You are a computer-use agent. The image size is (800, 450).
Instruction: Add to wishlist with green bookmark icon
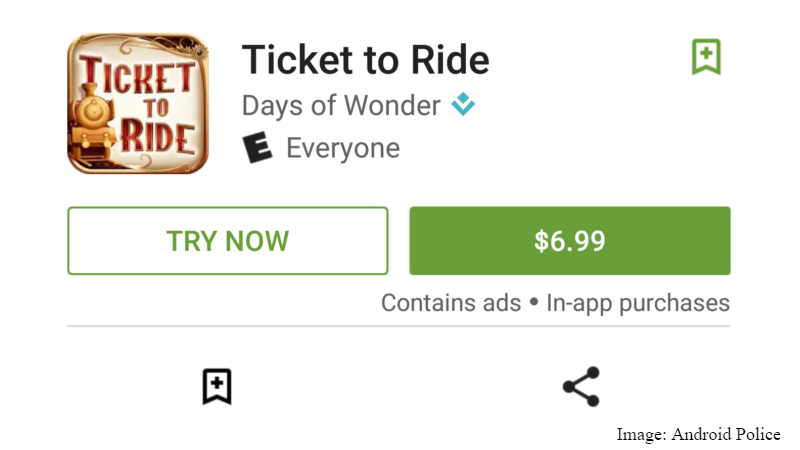point(706,57)
